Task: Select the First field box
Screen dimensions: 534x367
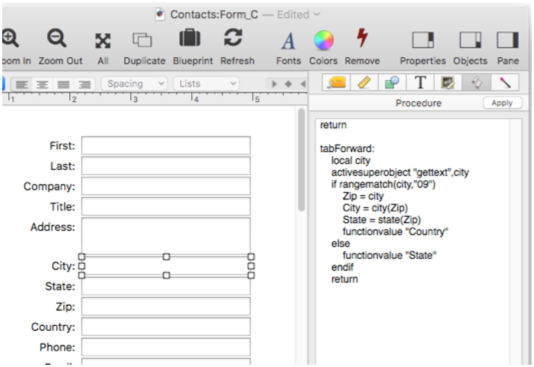Action: tap(166, 145)
